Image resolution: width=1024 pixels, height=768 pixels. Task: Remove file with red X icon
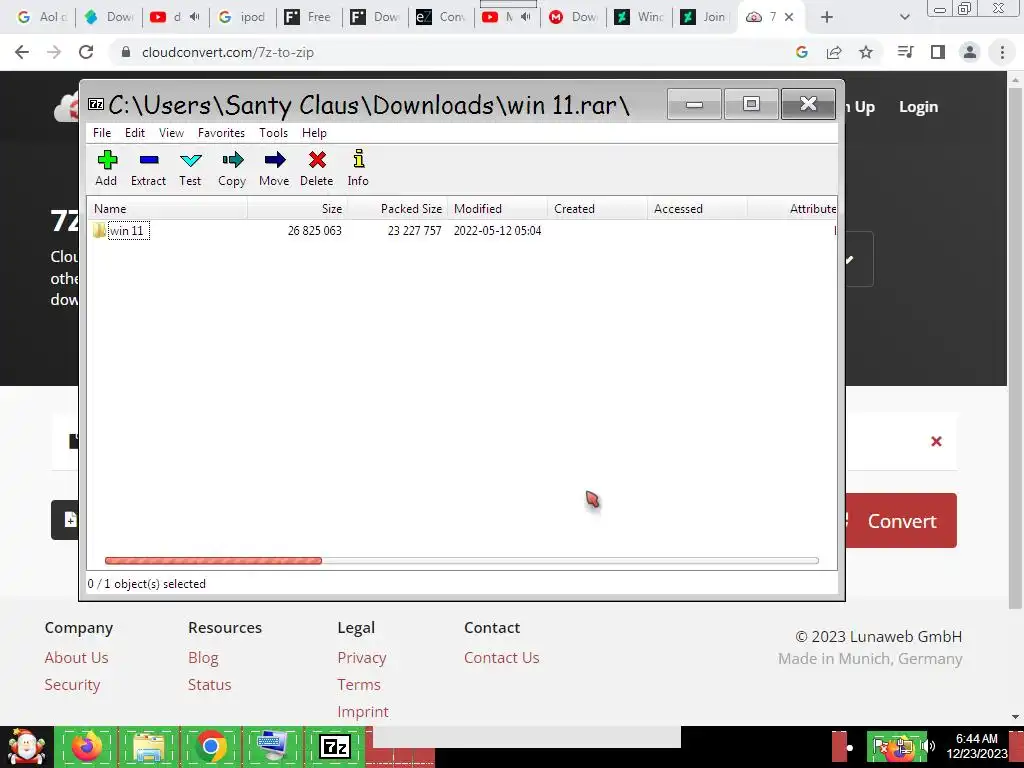tap(936, 441)
